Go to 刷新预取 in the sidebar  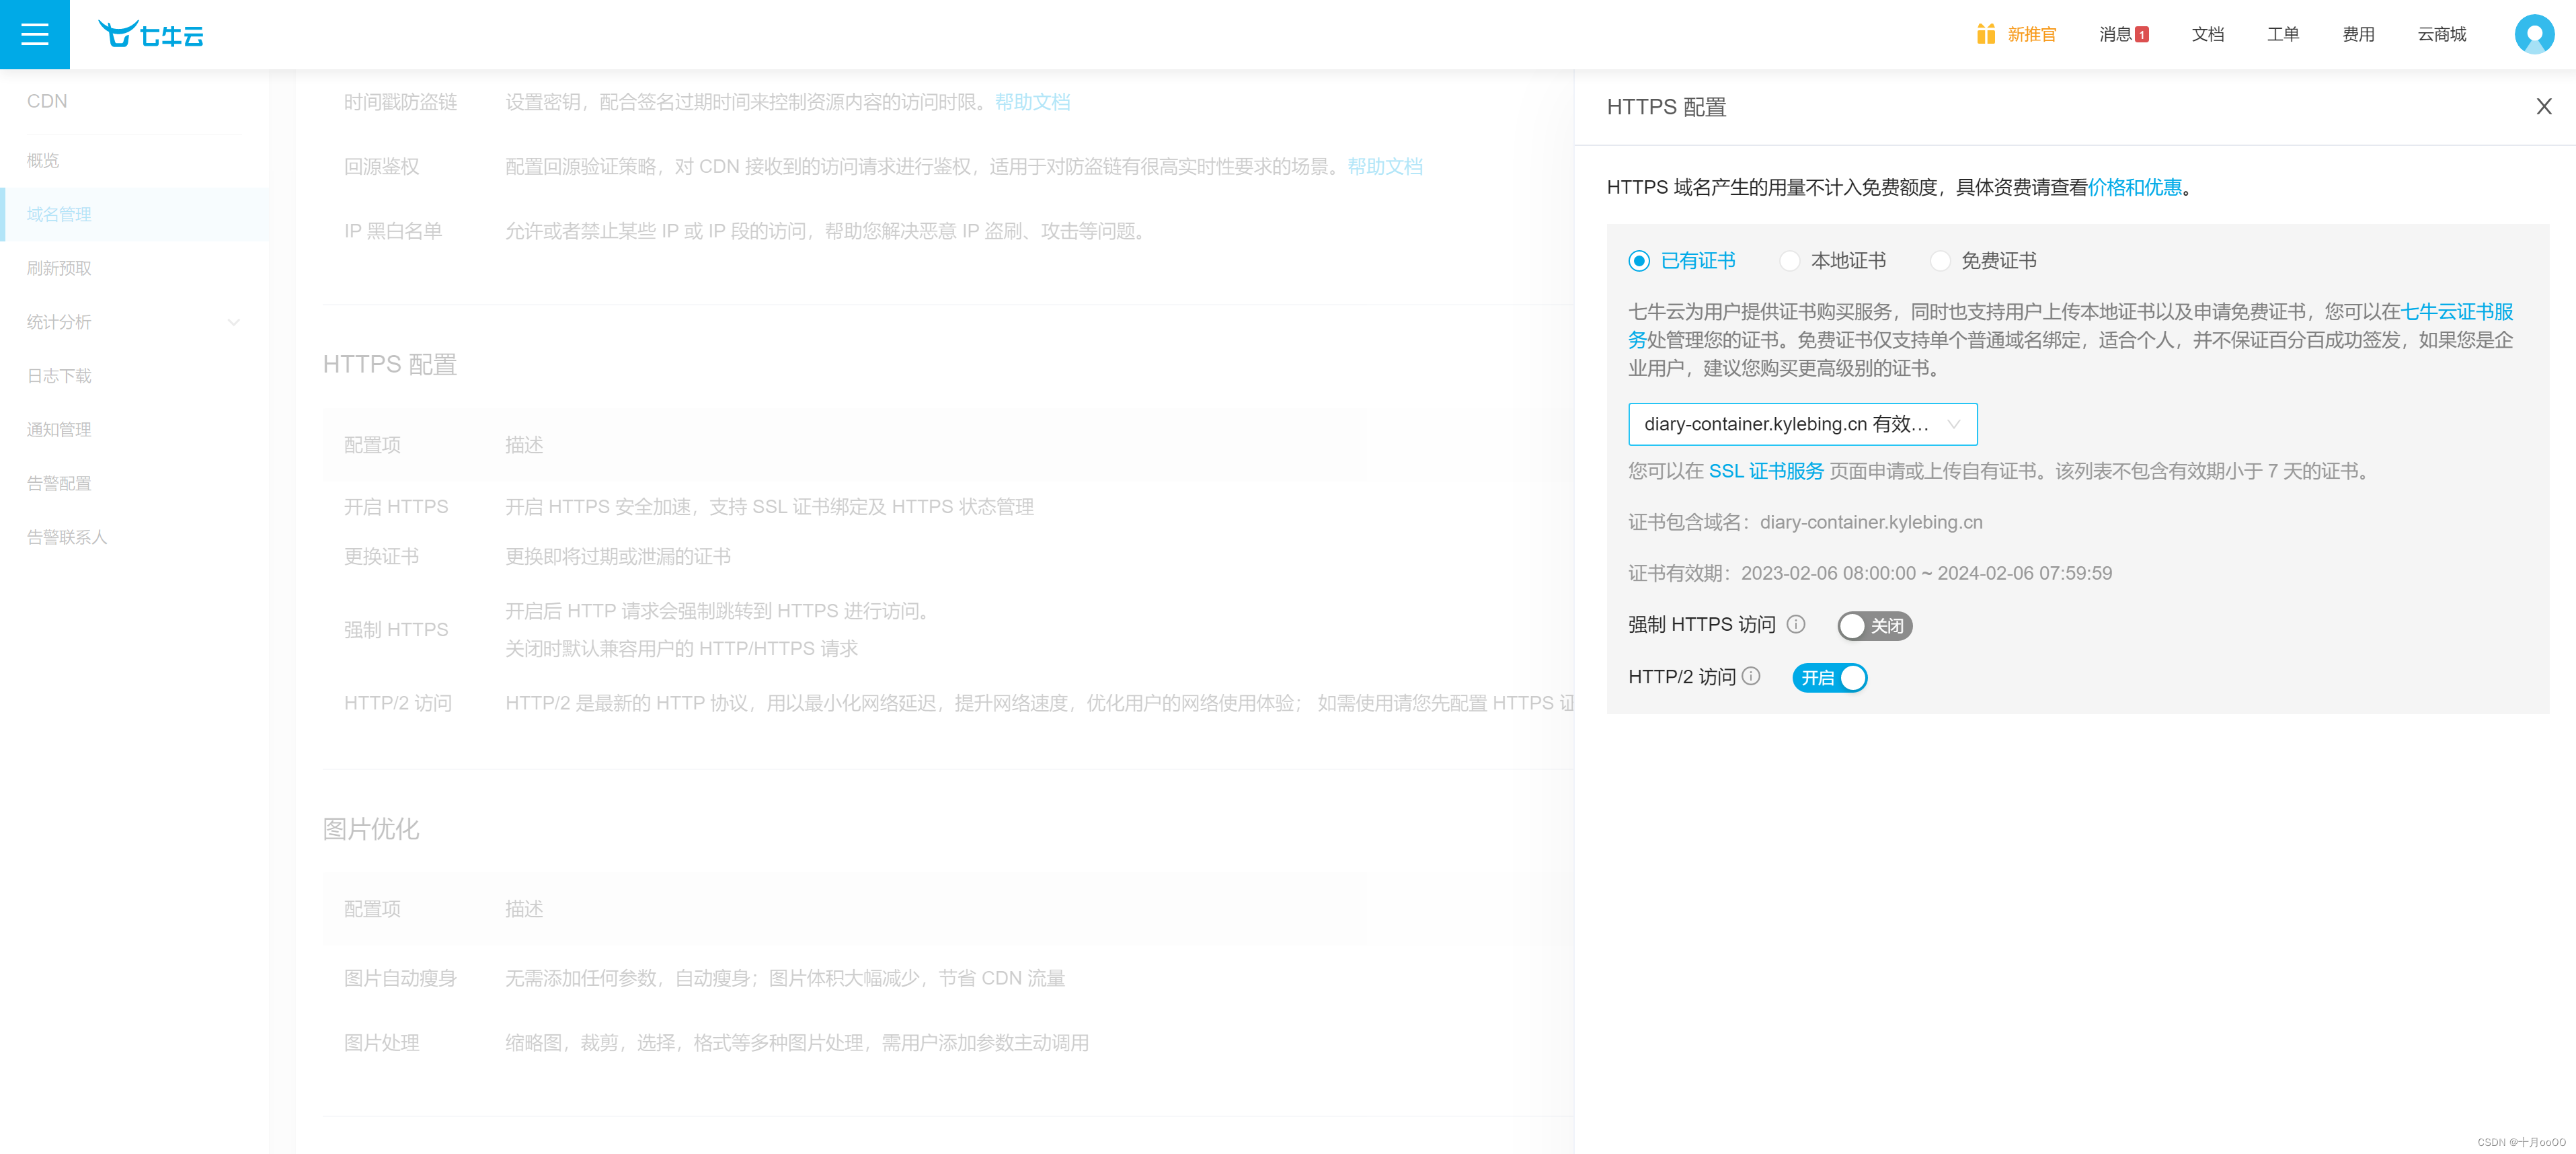point(59,268)
